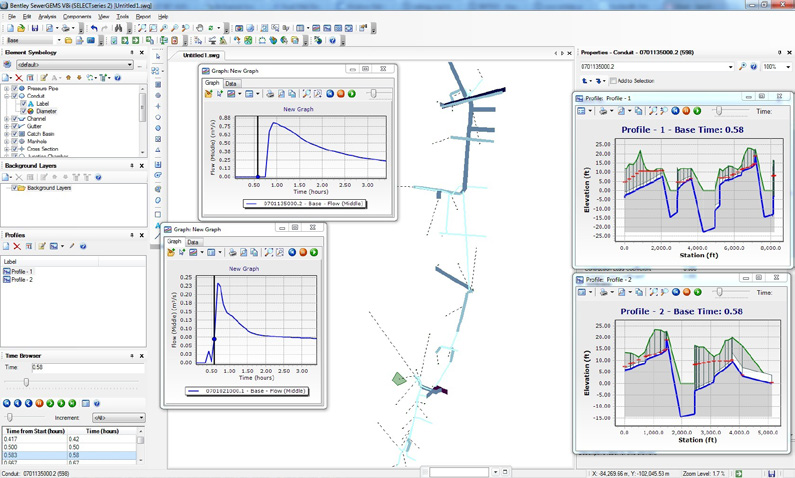Open the <default> symbology dropdown
Screen dimensions: 795x478
tap(130, 65)
